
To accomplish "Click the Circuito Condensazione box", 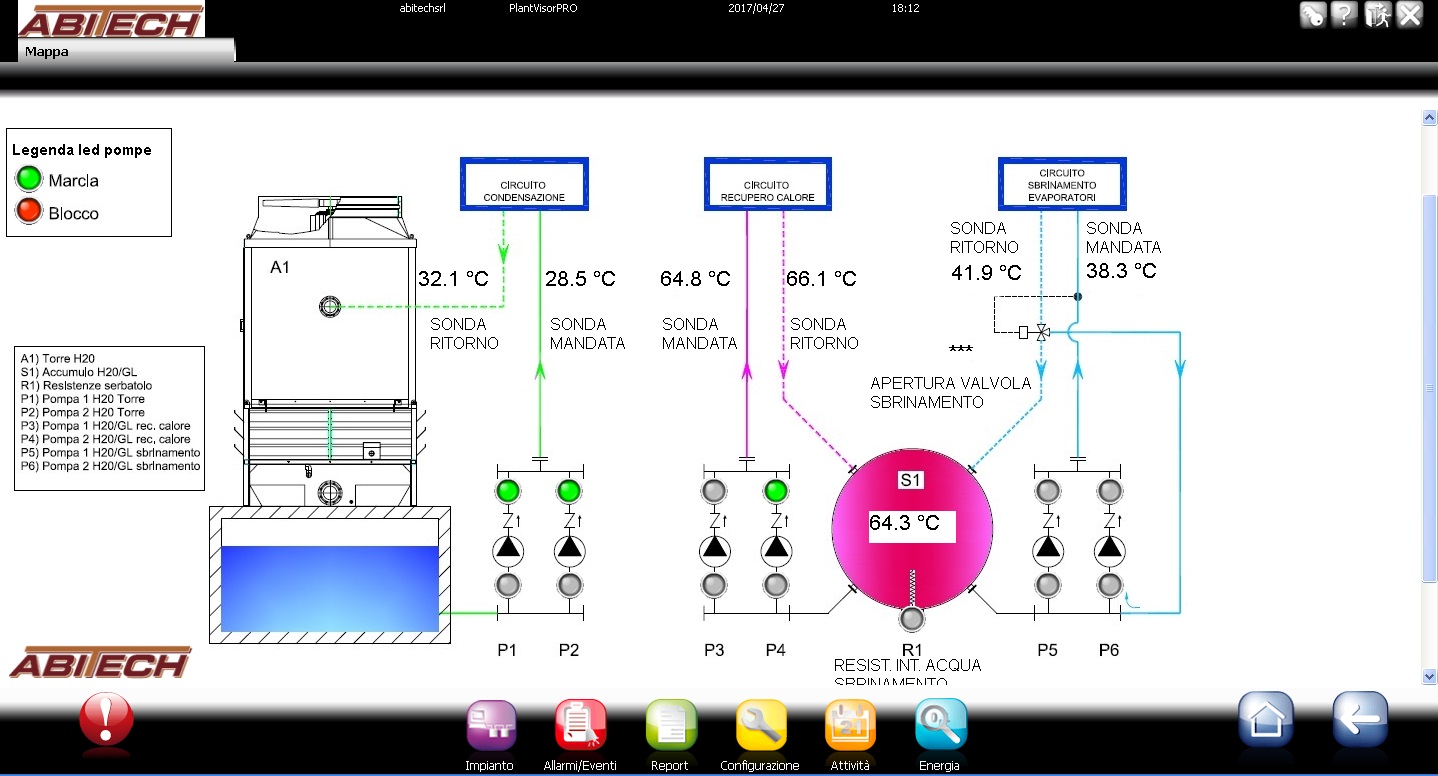I will coord(524,184).
